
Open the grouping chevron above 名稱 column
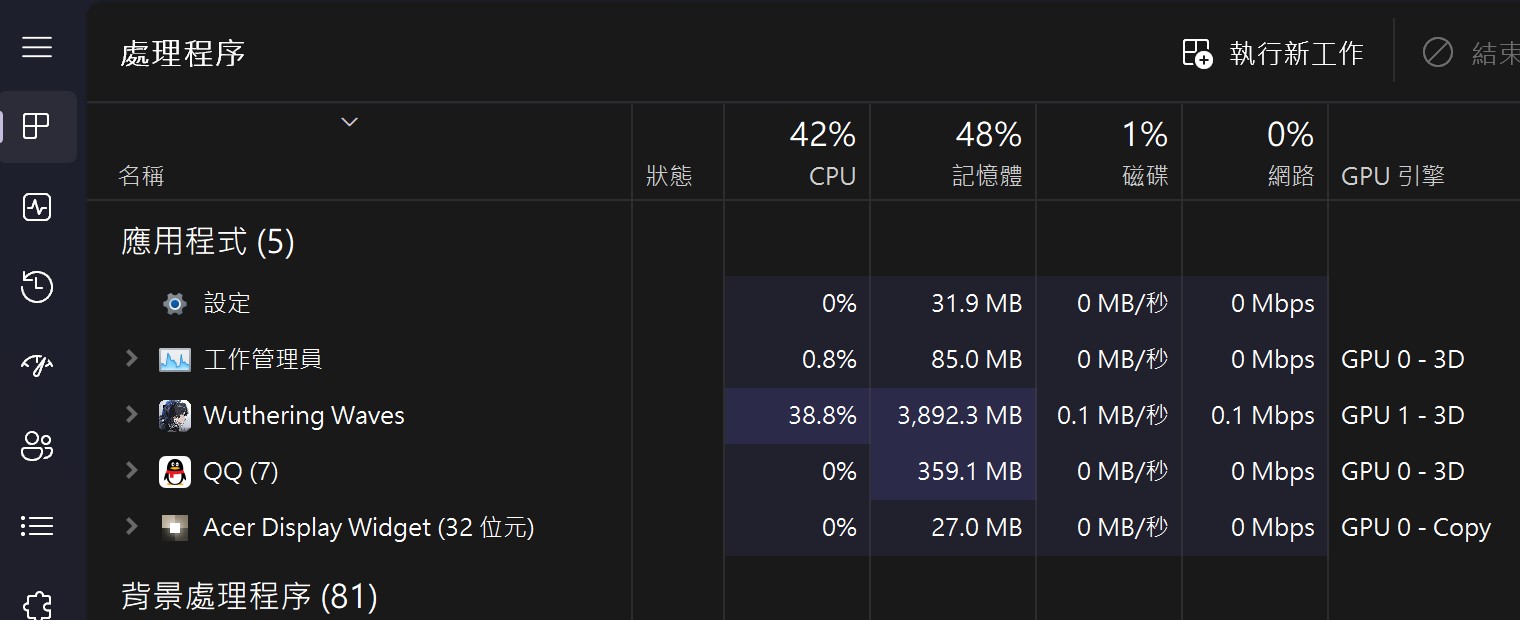tap(349, 120)
